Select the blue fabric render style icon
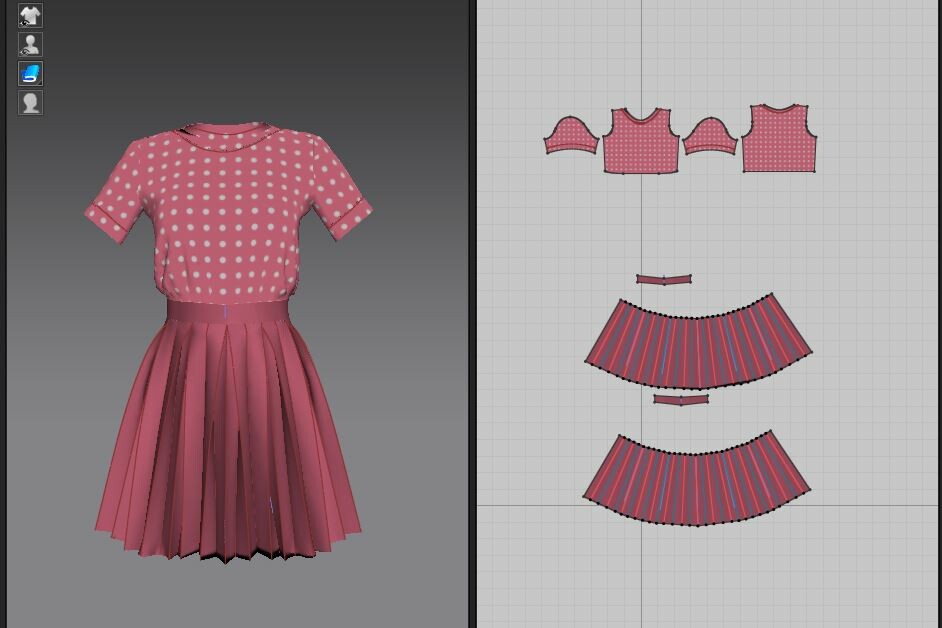 (x=30, y=73)
